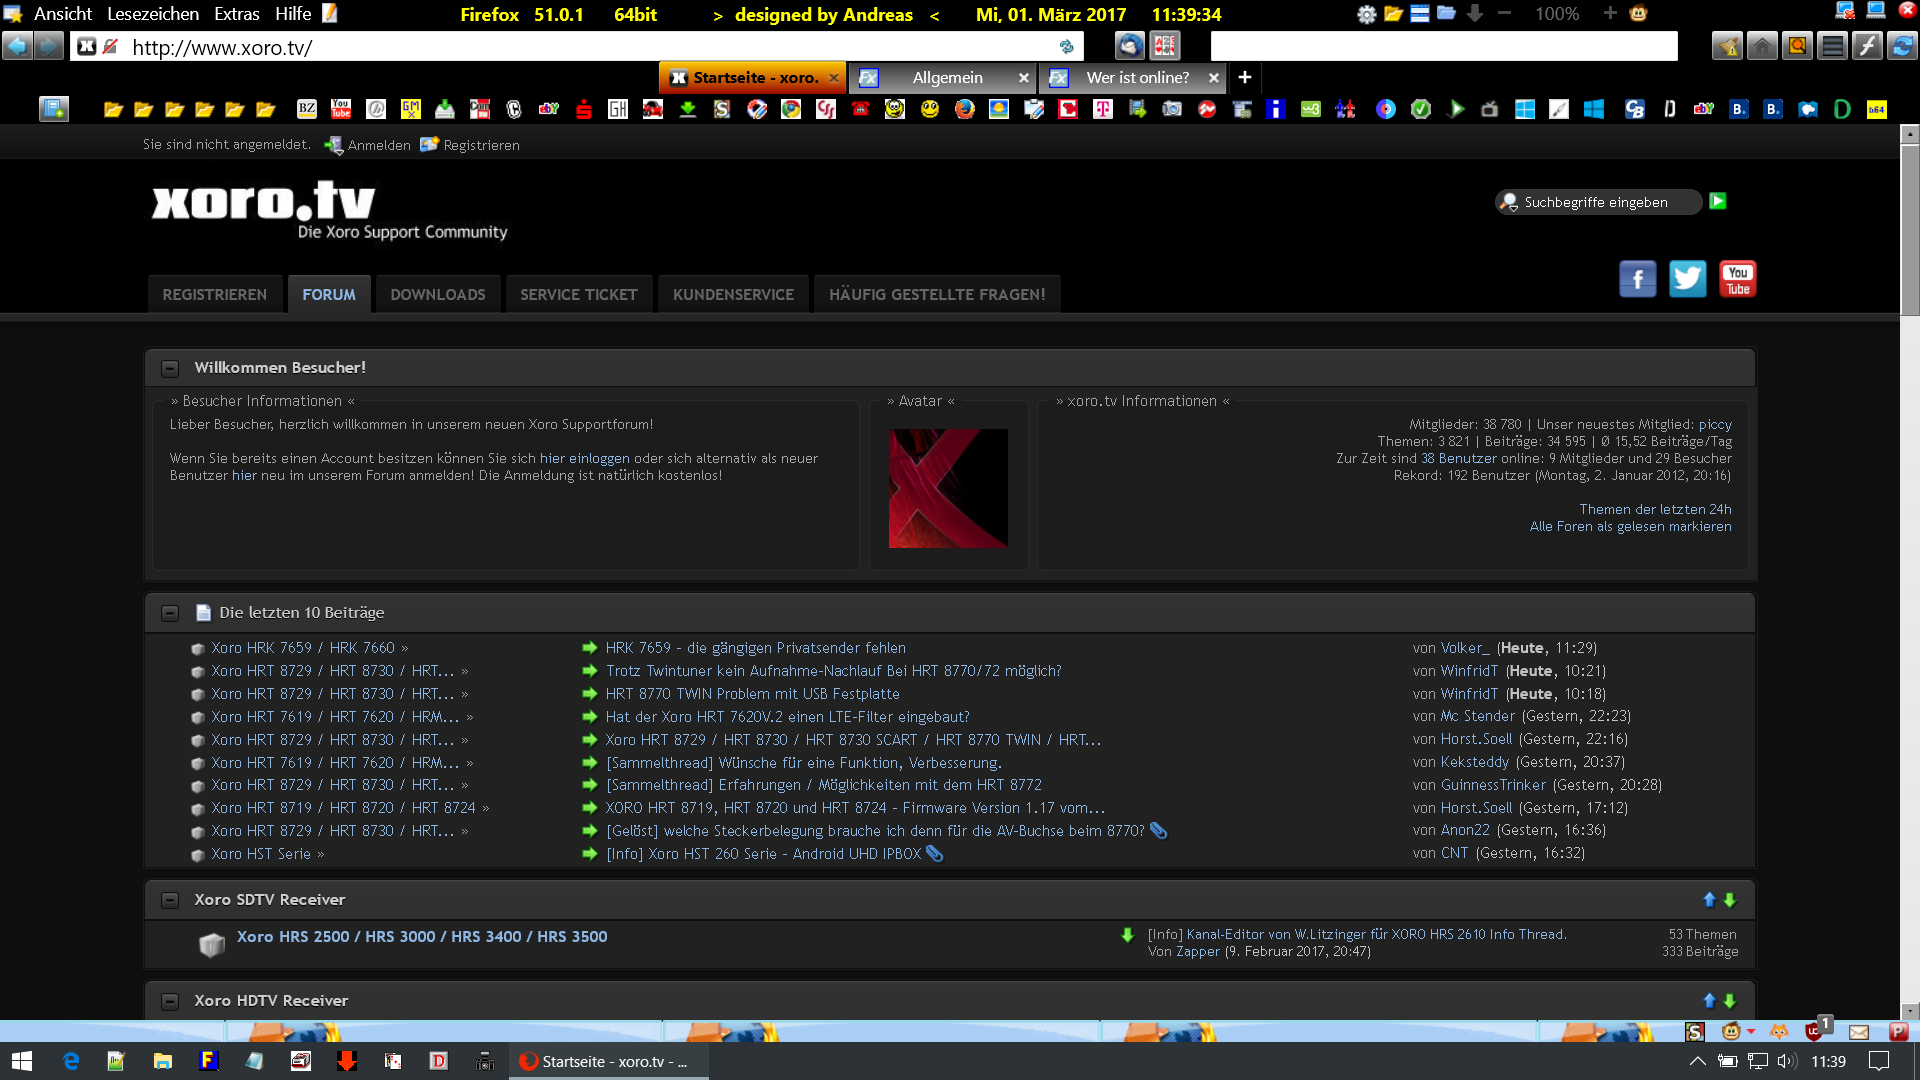This screenshot has height=1080, width=1920.
Task: Open the YouTube bookmark in the bookmarks toolbar
Action: [341, 109]
